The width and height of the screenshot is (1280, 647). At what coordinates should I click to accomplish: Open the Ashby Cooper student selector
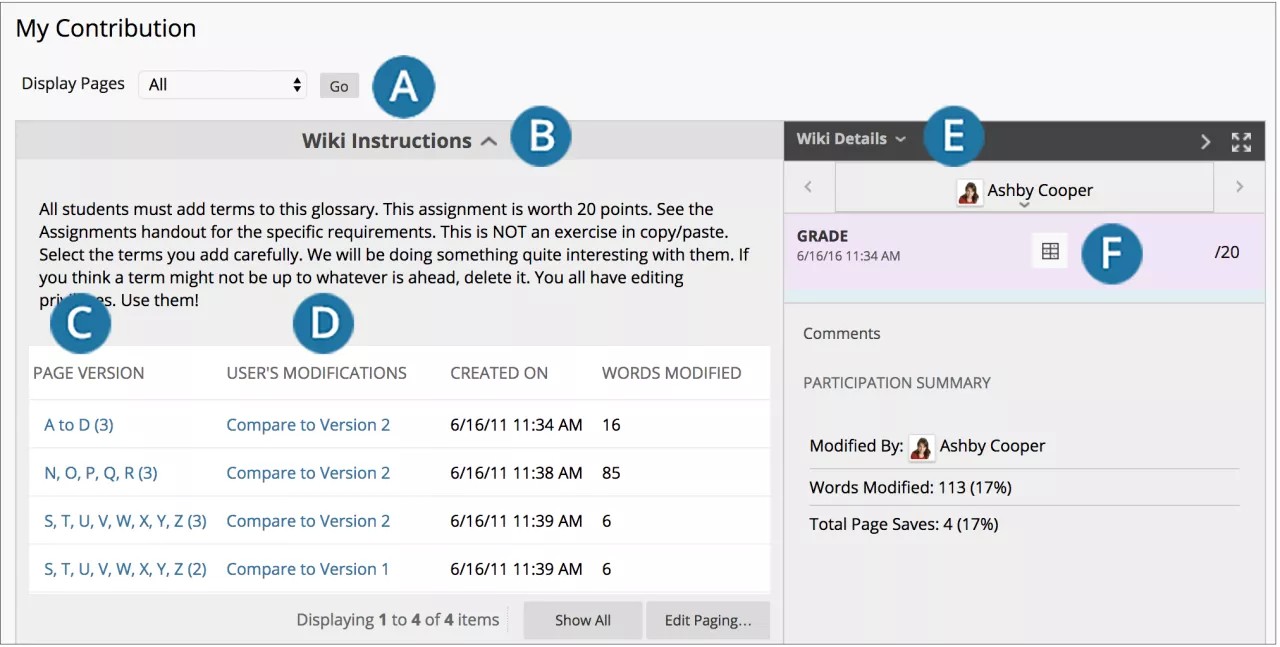[1024, 190]
